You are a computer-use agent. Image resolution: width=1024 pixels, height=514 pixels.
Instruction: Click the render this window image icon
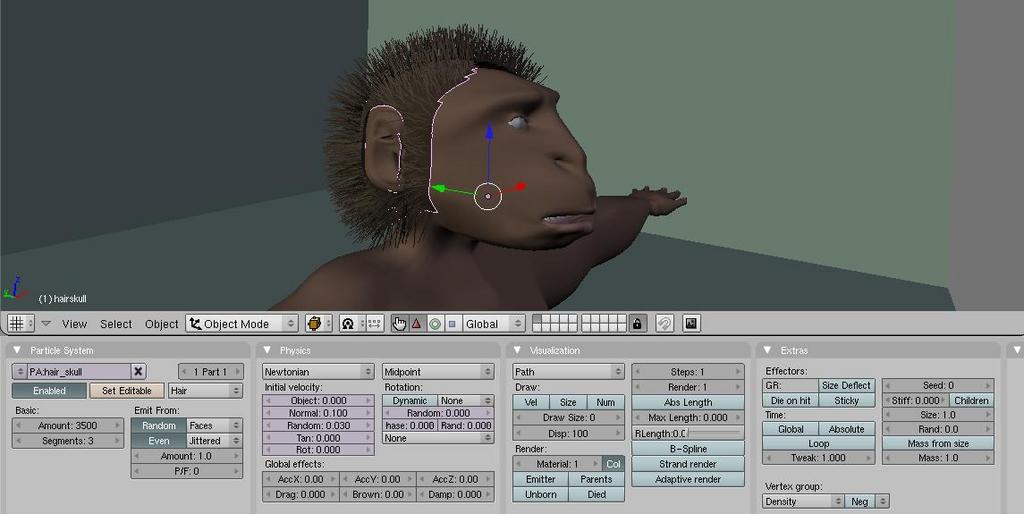tap(692, 323)
